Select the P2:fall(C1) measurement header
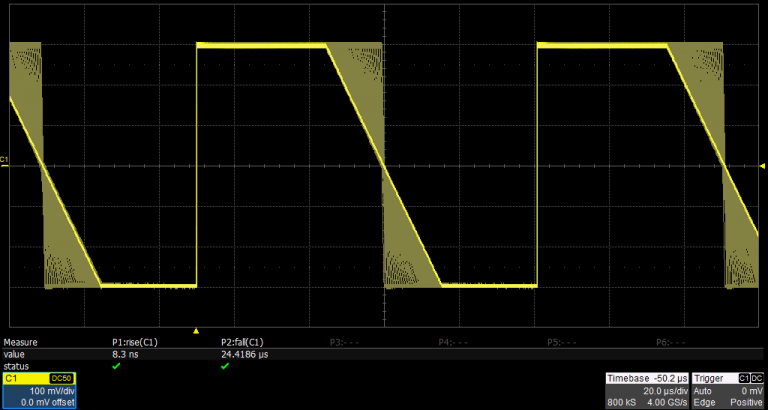Image resolution: width=768 pixels, height=410 pixels. coord(242,342)
